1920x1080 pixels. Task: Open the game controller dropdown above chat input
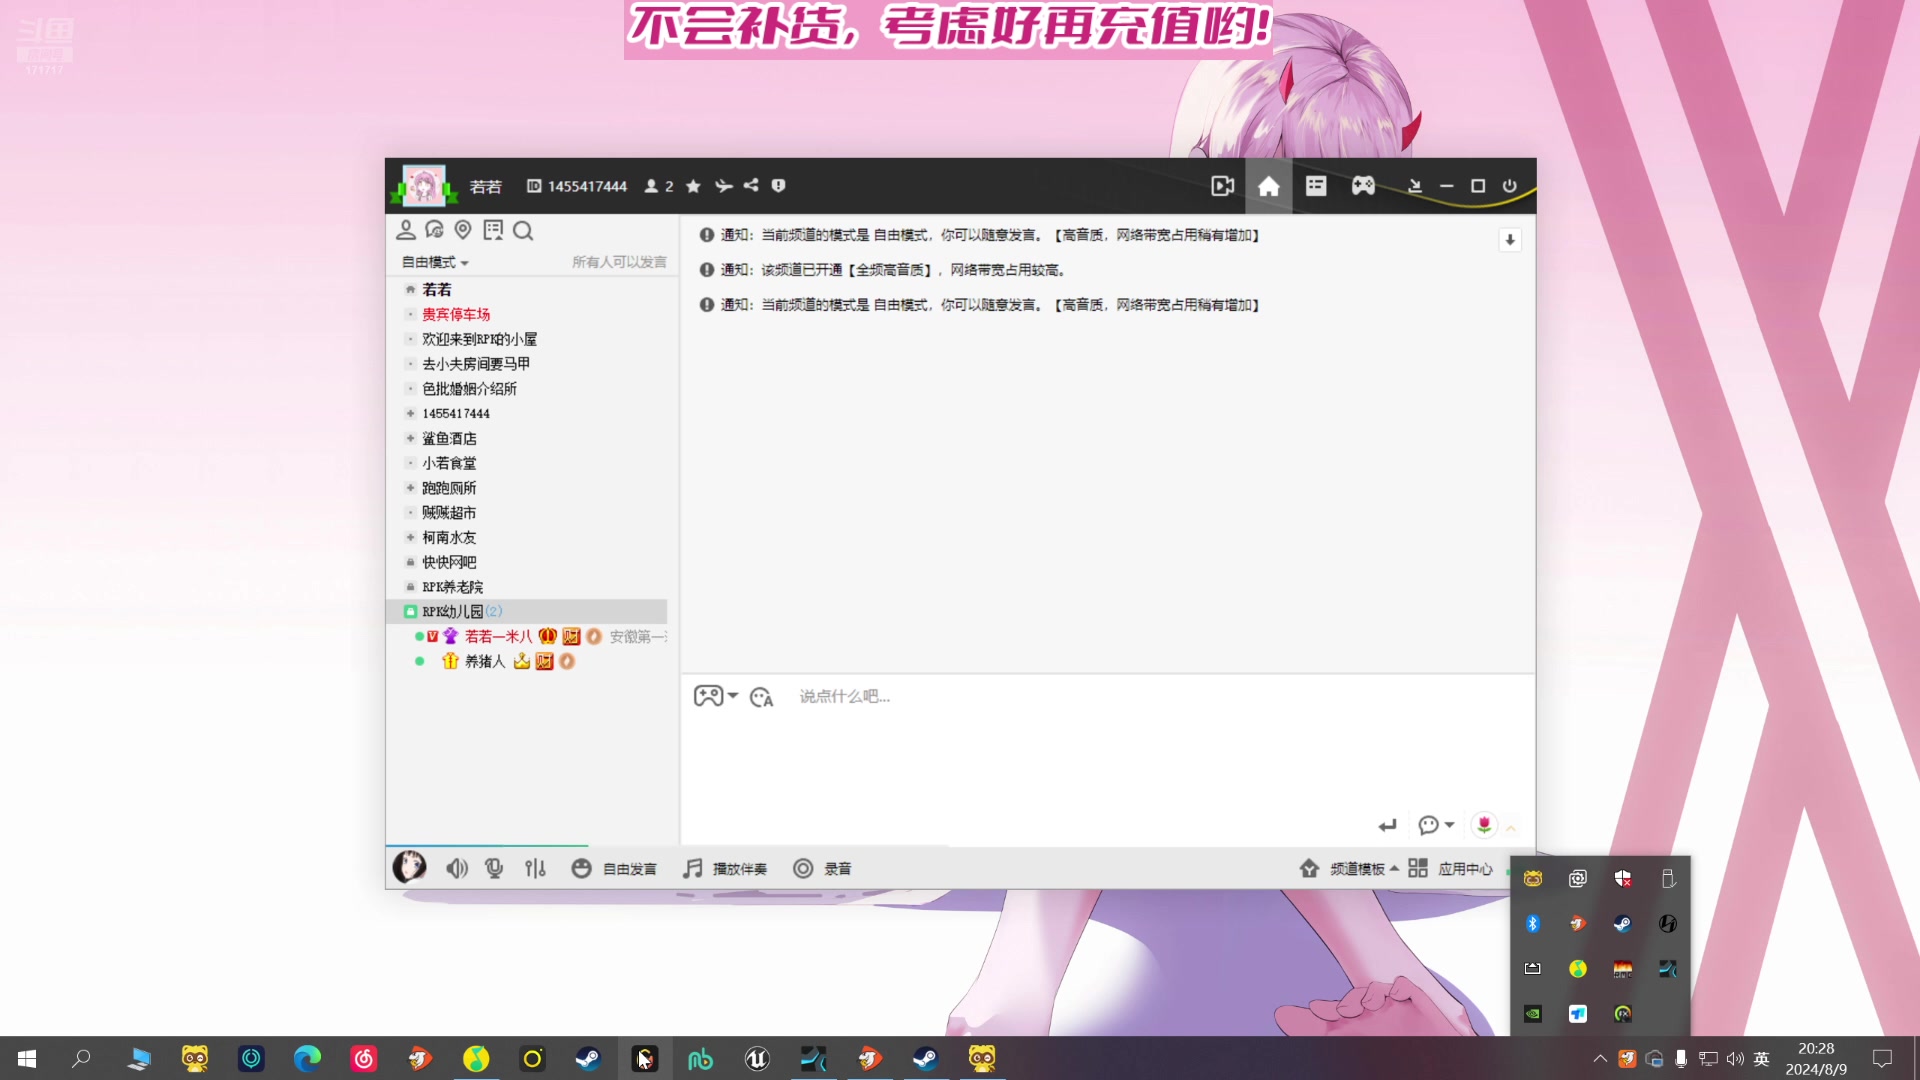click(x=716, y=696)
